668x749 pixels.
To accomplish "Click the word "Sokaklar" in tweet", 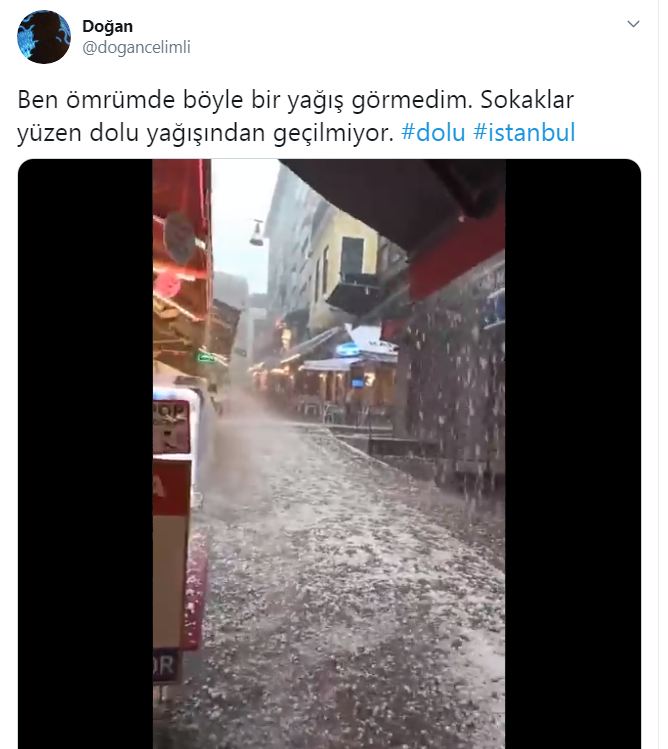I will click(527, 100).
